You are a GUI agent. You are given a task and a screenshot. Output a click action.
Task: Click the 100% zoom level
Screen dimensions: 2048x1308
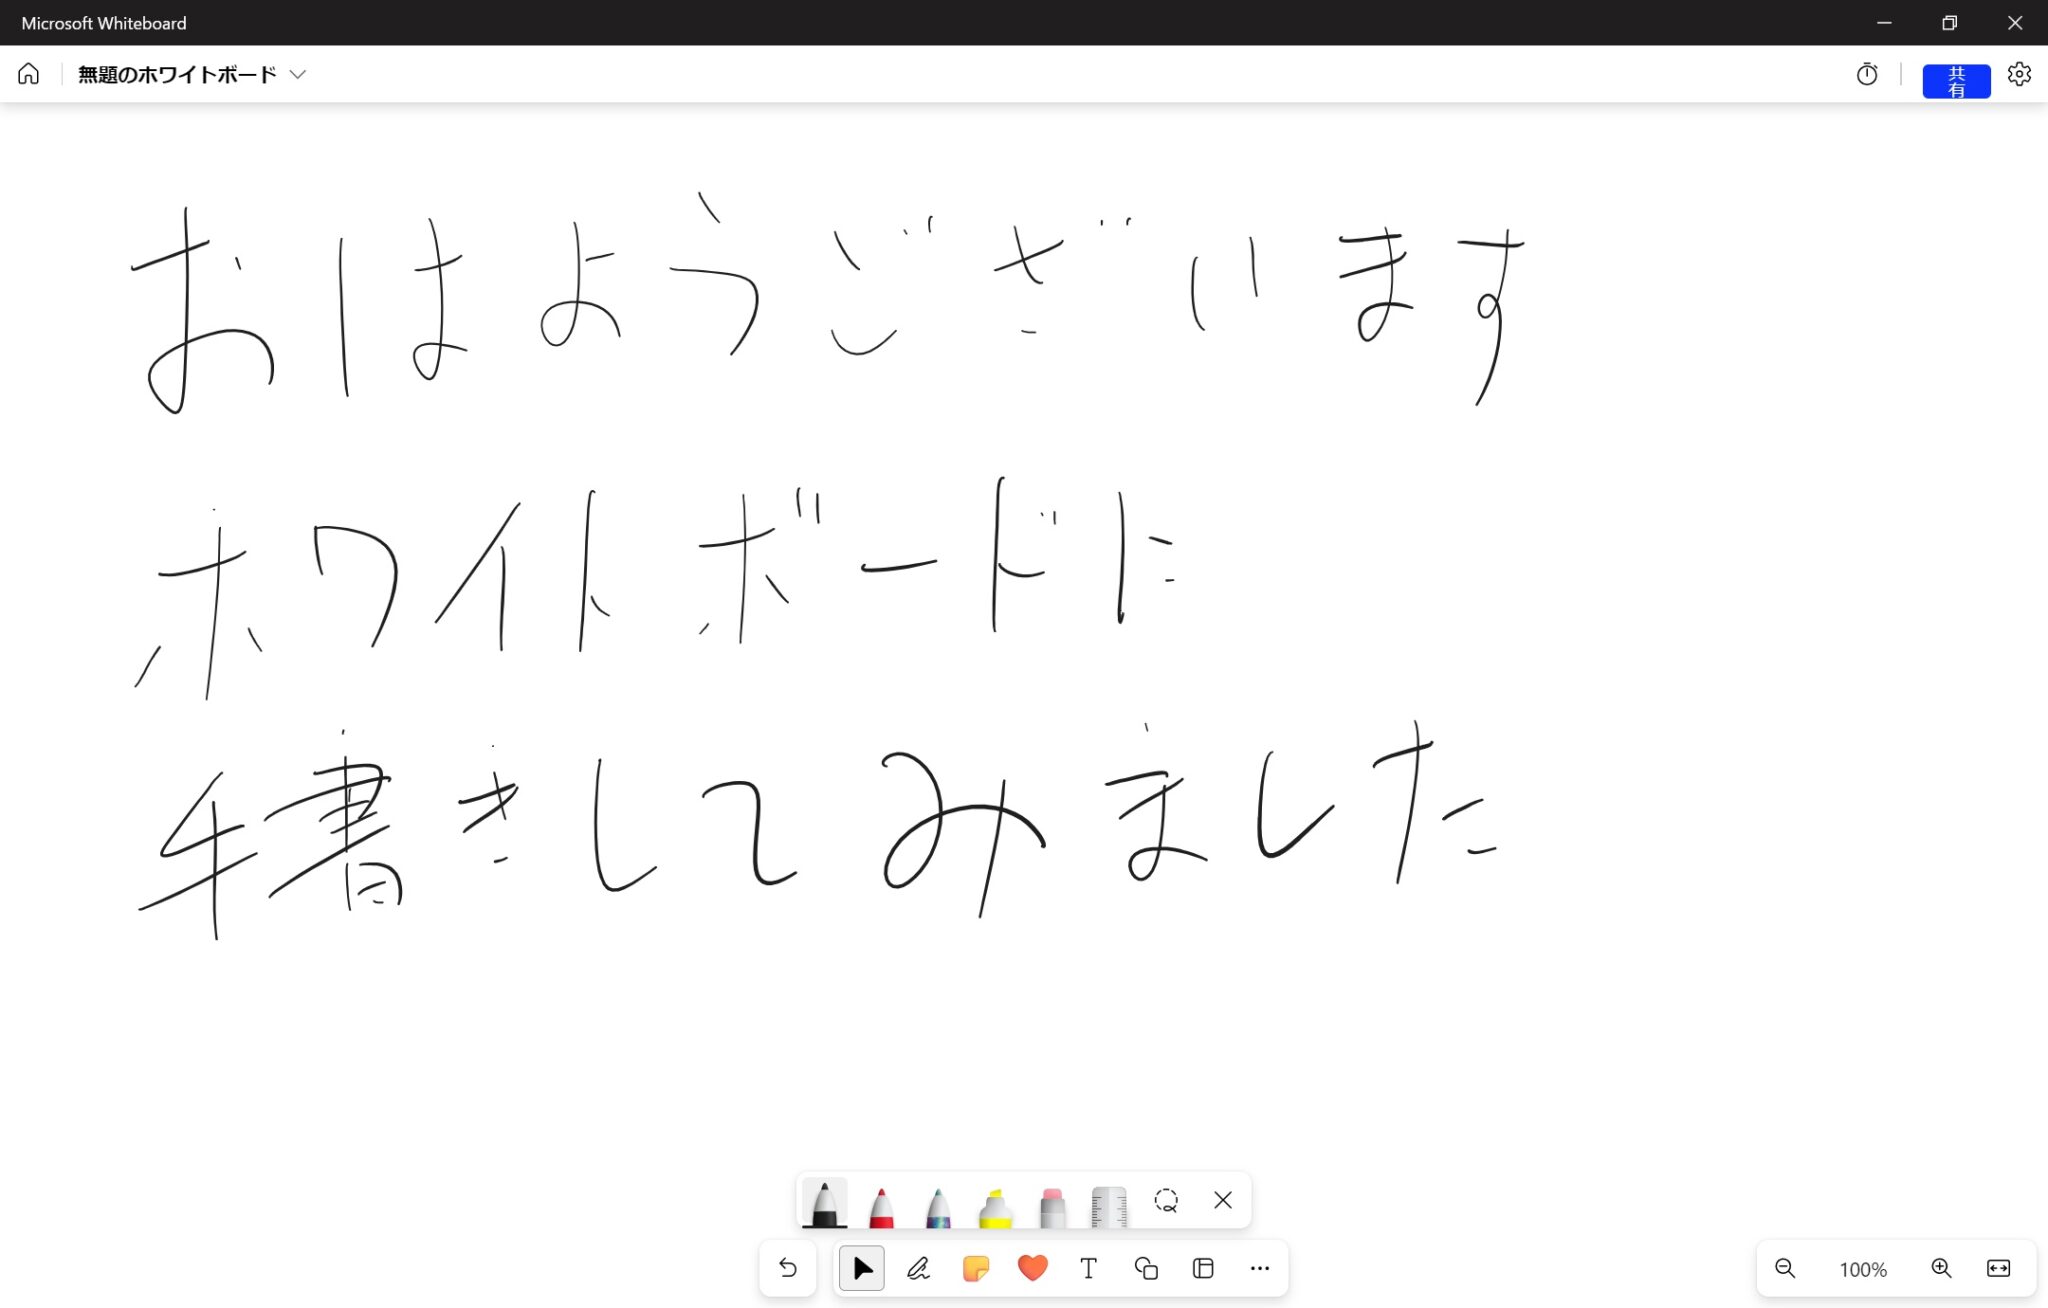(1862, 1269)
